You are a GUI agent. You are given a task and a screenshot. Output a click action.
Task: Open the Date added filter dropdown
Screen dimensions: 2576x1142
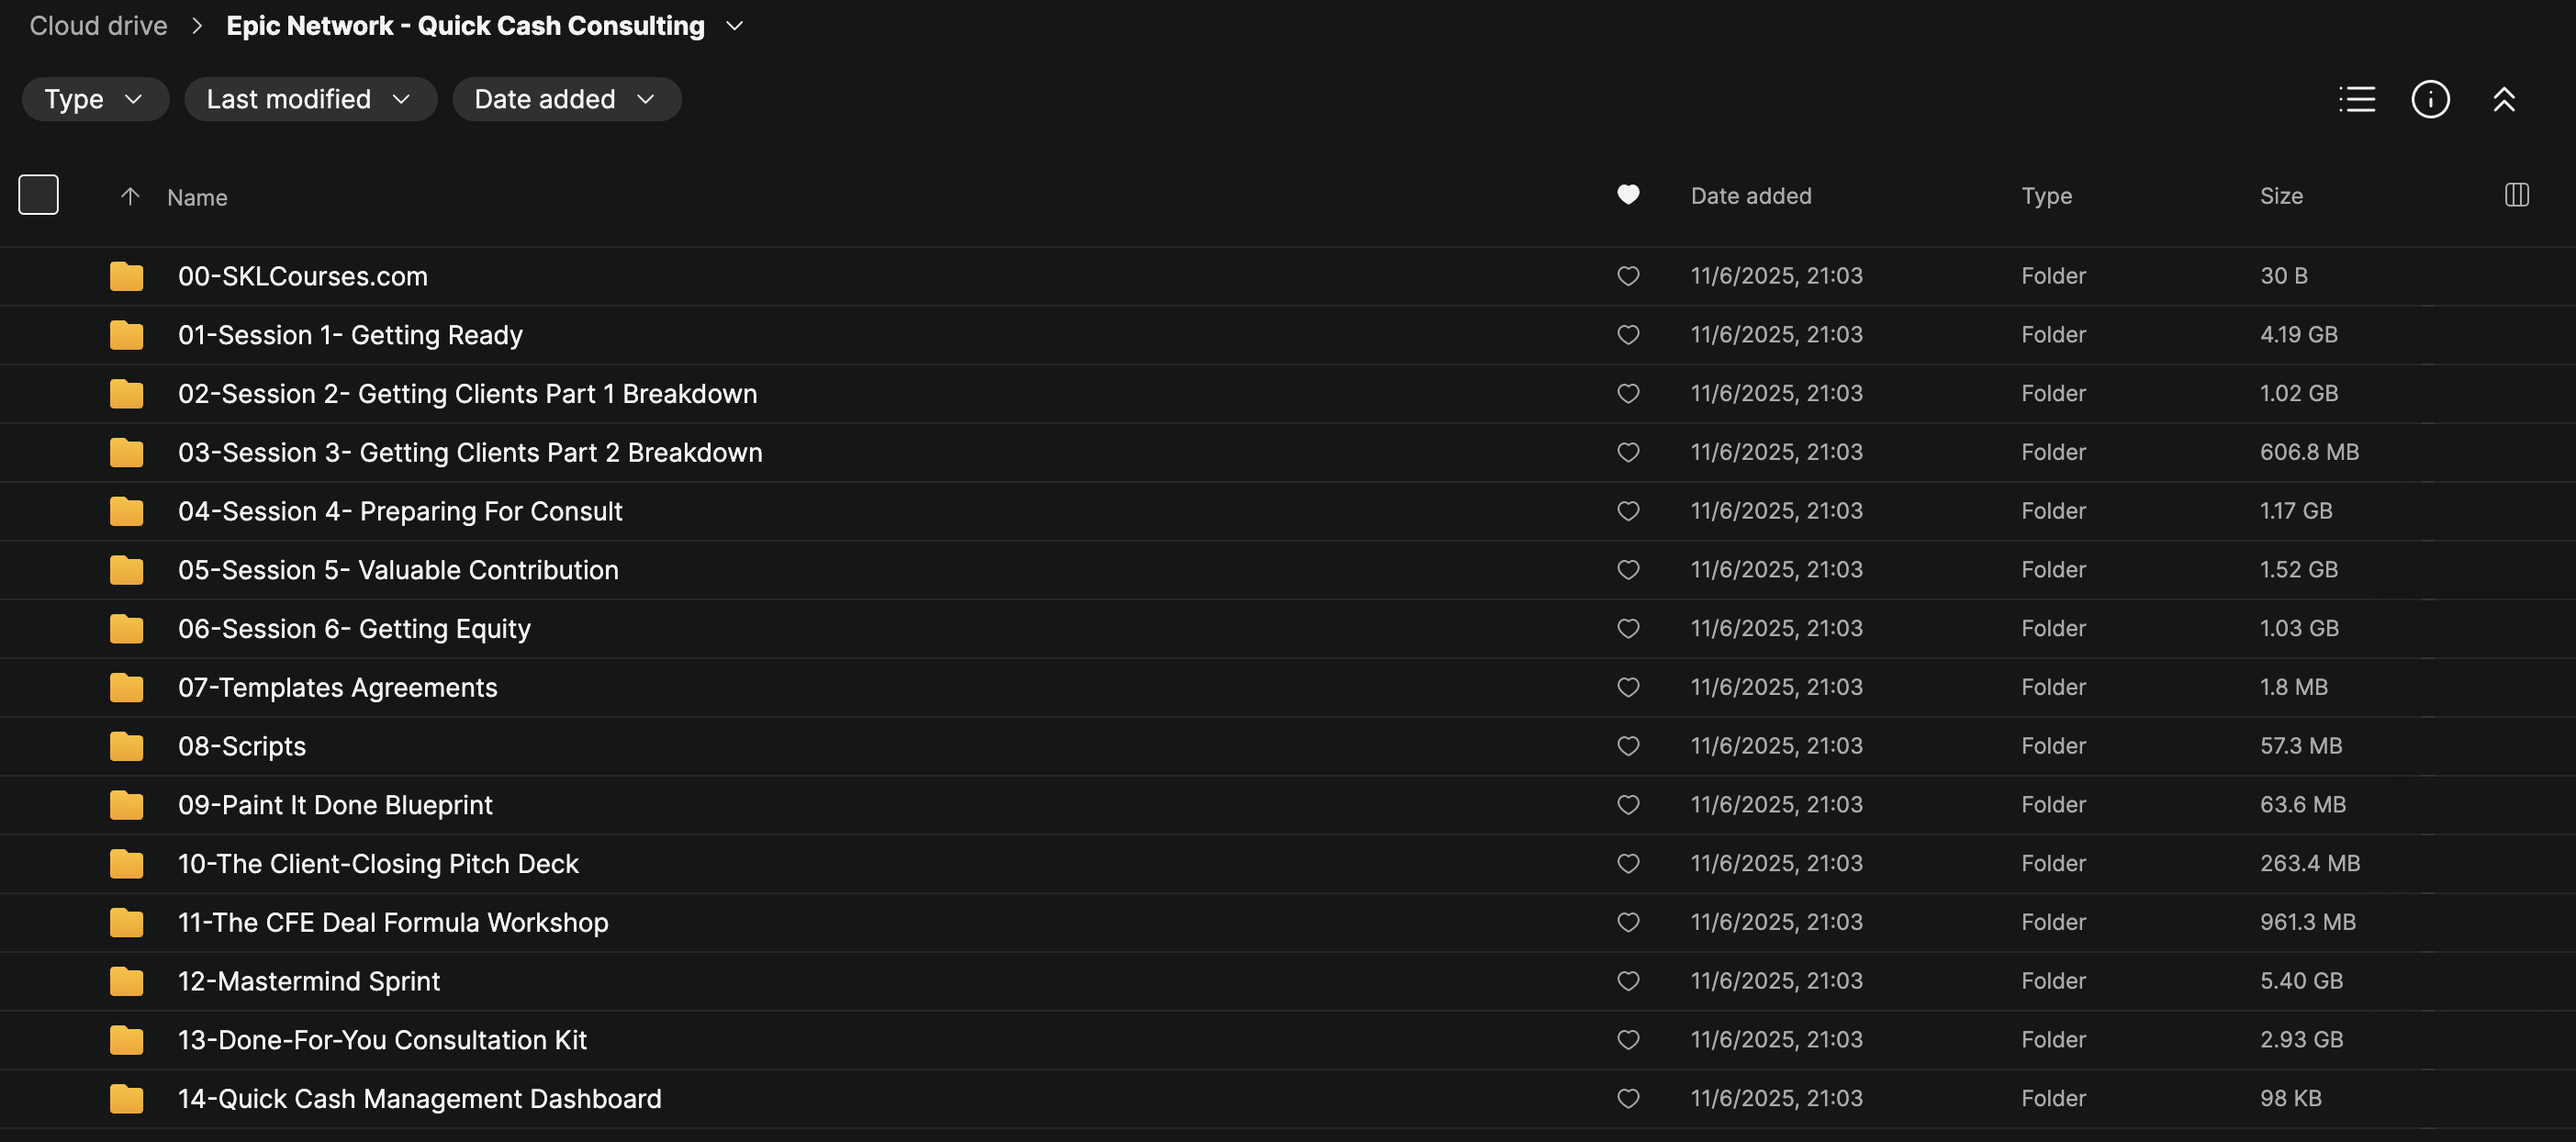pos(566,99)
